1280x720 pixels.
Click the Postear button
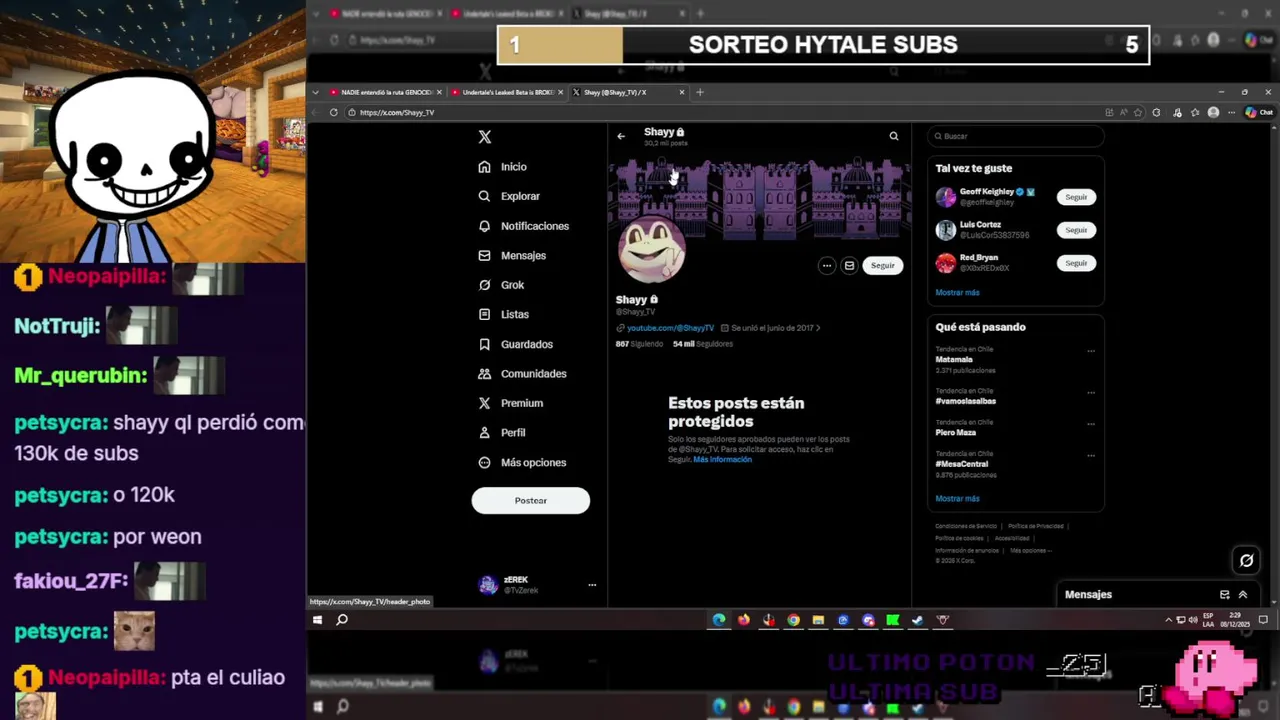(531, 500)
